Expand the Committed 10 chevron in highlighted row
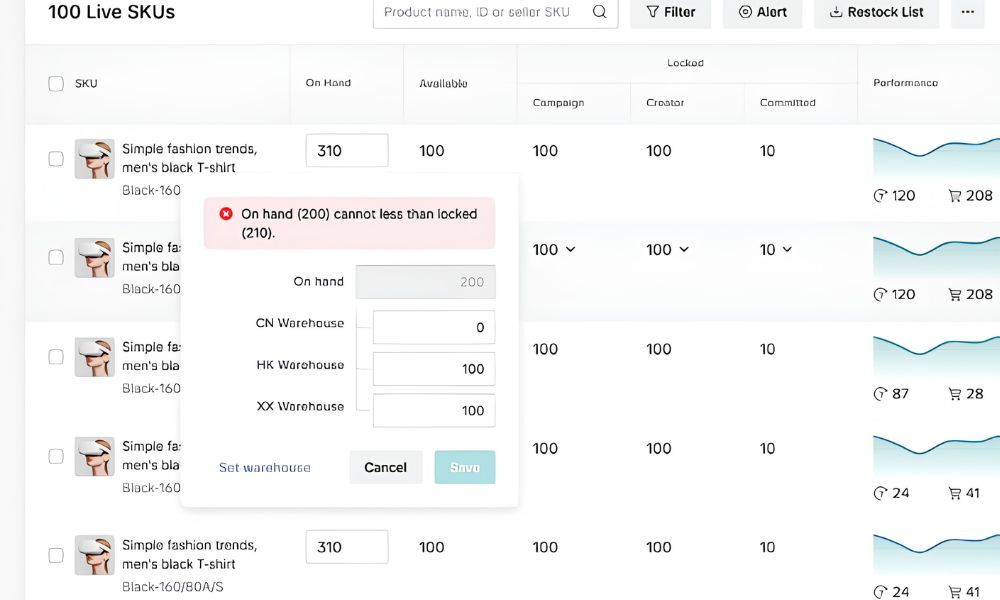Image resolution: width=1000 pixels, height=600 pixels. pyautogui.click(x=787, y=249)
